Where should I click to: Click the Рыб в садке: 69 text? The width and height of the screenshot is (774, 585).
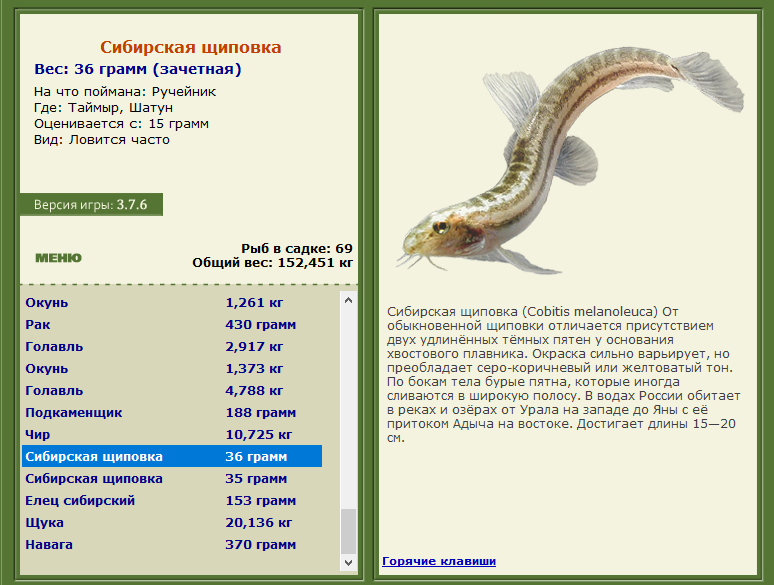[x=297, y=248]
